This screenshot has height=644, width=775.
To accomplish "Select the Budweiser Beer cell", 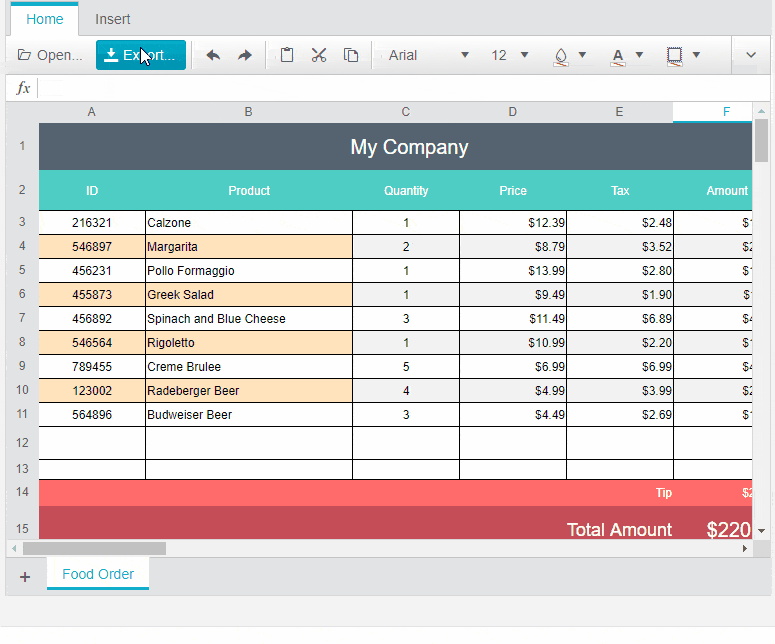I will pos(249,415).
